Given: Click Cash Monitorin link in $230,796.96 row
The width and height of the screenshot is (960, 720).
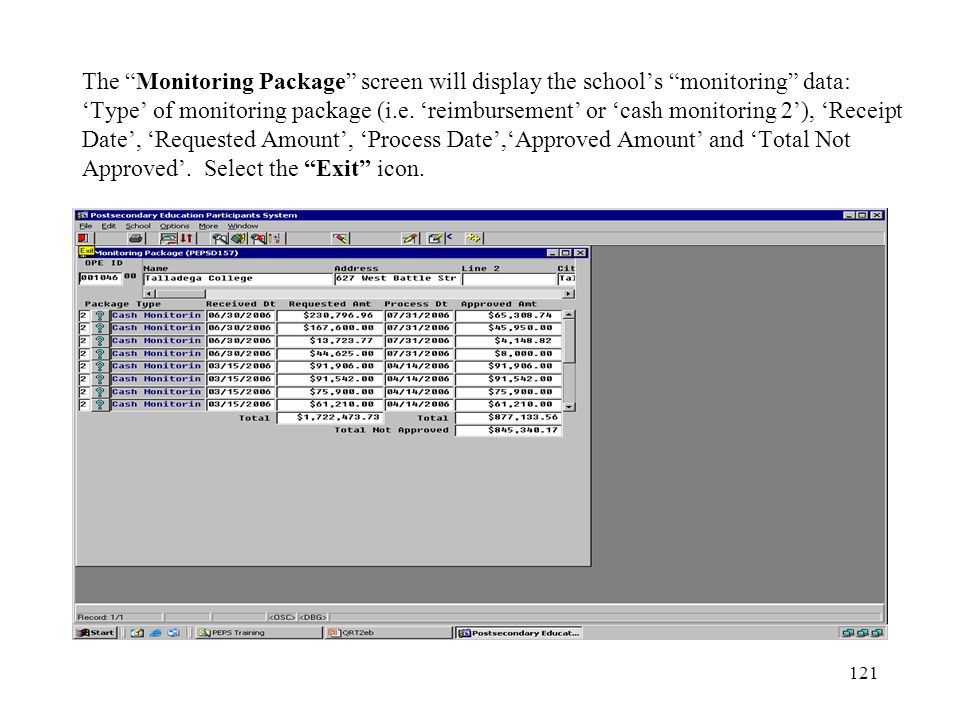Looking at the screenshot, I should (x=156, y=316).
